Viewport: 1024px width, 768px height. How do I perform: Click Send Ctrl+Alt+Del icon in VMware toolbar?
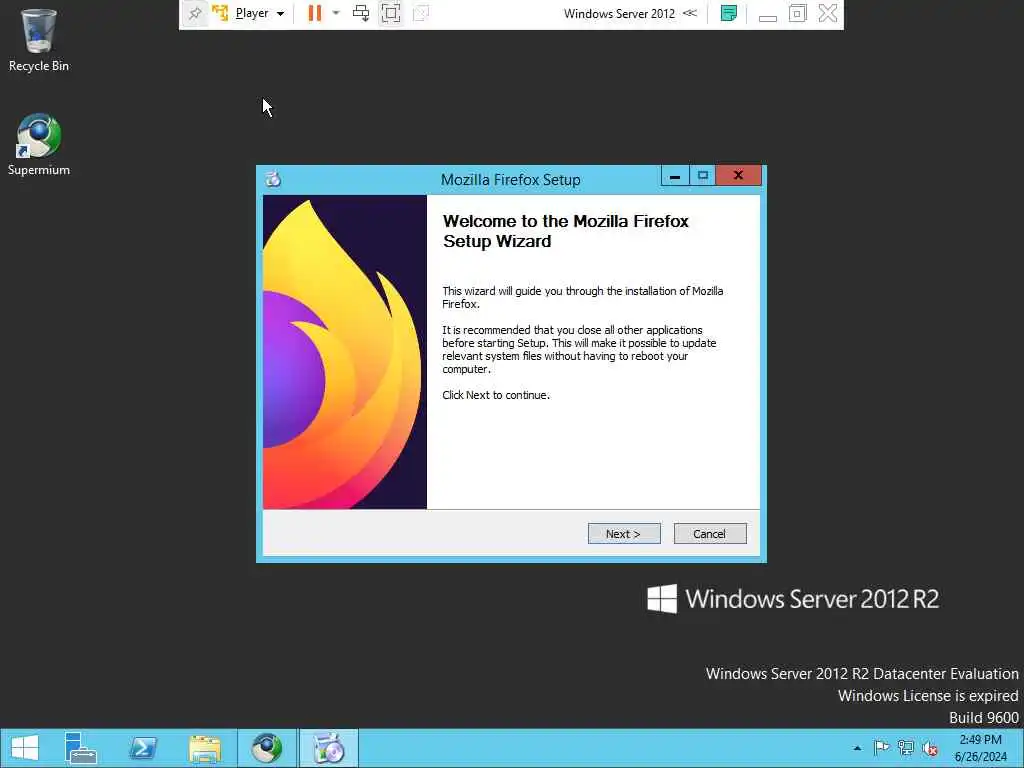(x=361, y=13)
